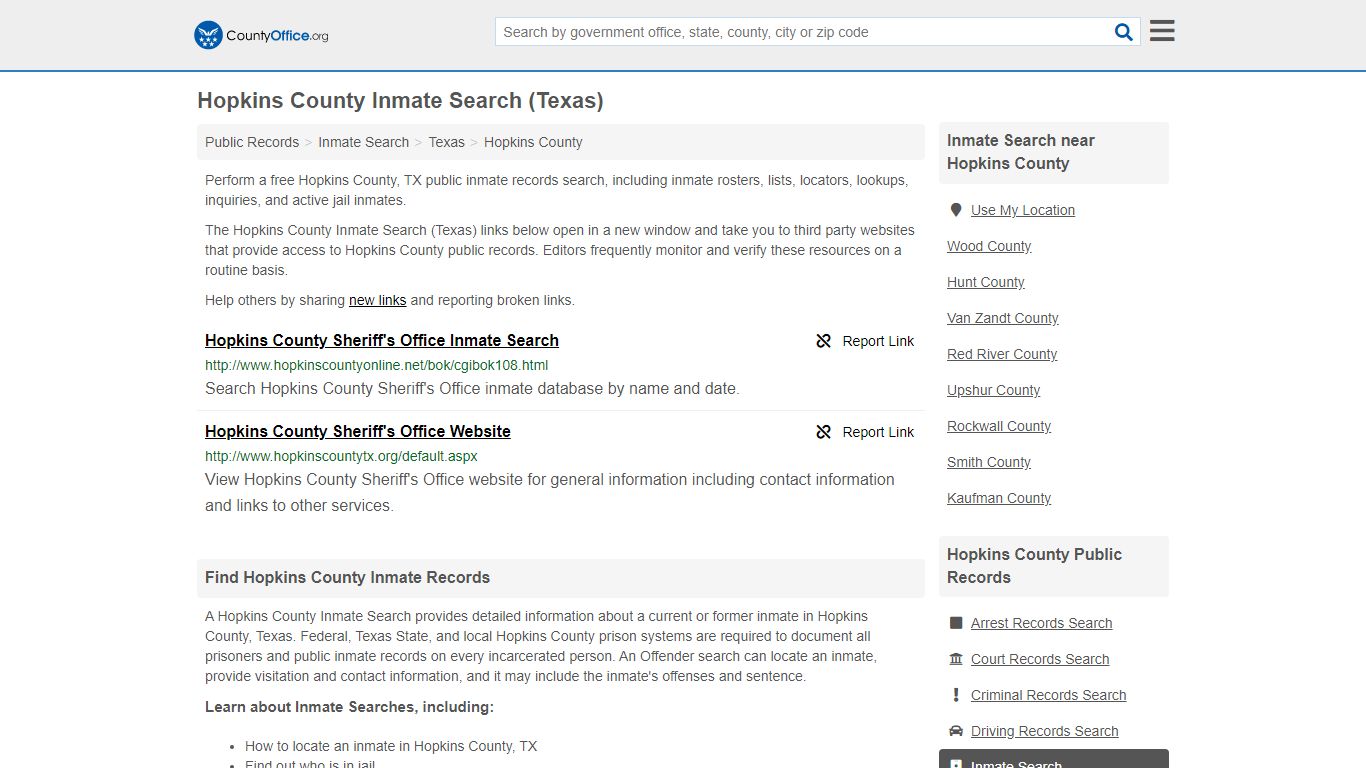Click 'How to locate an inmate' bullet
1366x768 pixels.
pos(391,746)
